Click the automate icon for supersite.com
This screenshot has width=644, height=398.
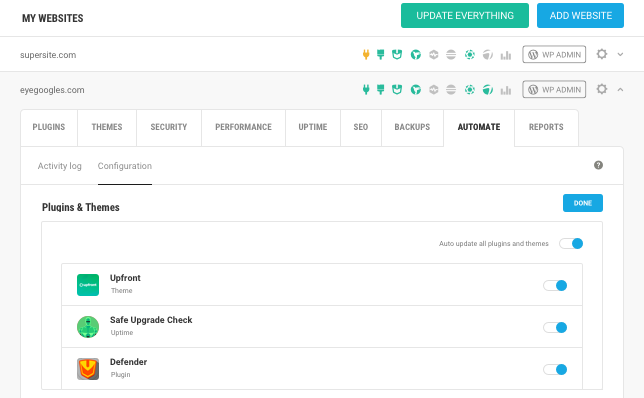(x=488, y=54)
